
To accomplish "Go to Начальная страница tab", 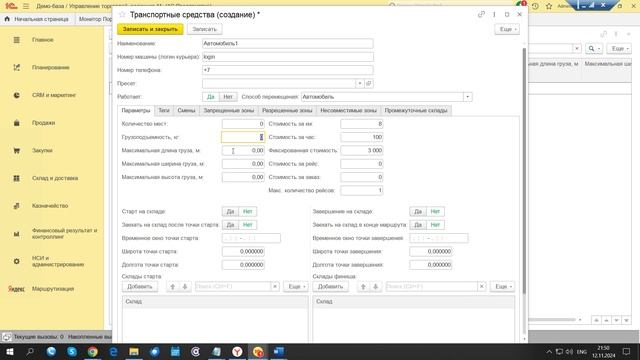I will (x=38, y=19).
